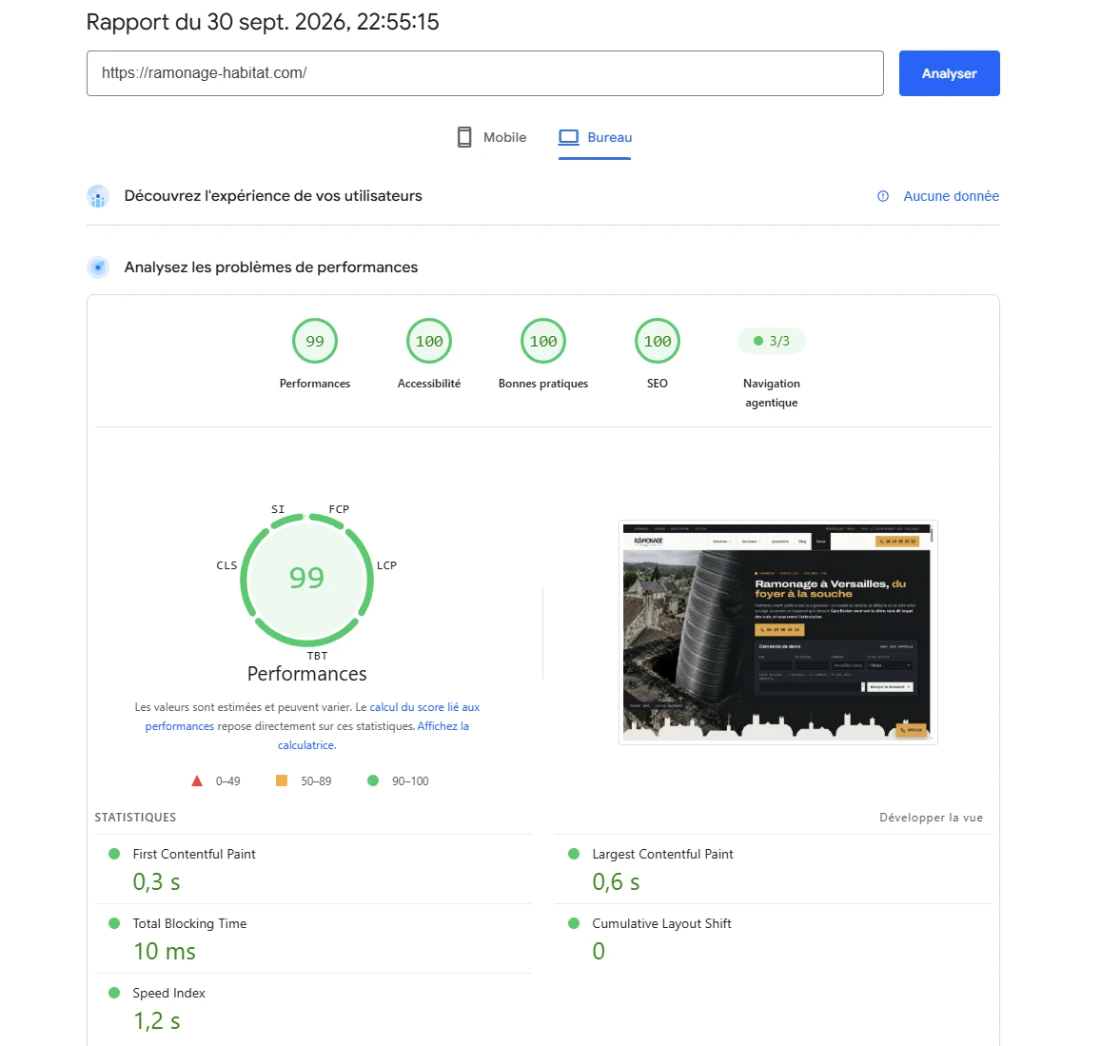1100x1046 pixels.
Task: Click the page screenshot thumbnail
Action: pos(778,632)
